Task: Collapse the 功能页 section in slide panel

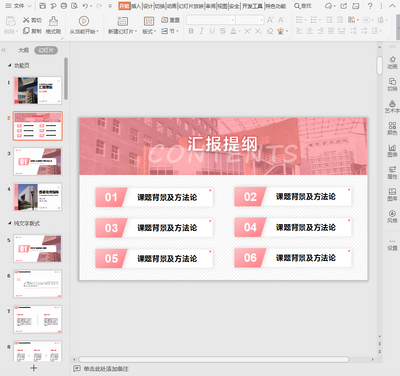Action: pos(9,65)
